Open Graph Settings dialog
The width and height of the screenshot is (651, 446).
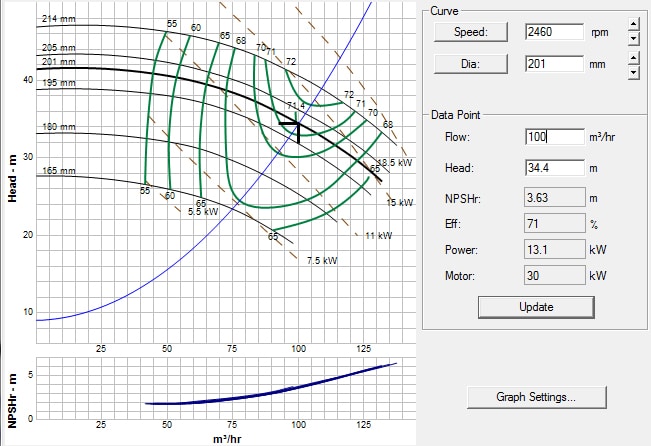pos(536,397)
